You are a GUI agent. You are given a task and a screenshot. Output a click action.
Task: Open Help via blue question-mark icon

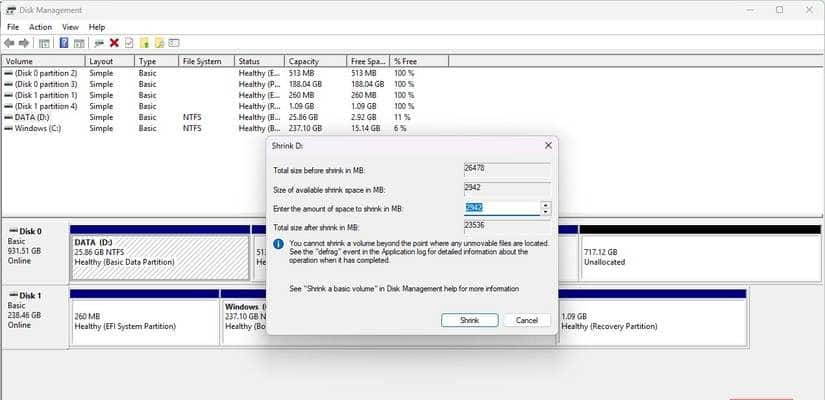64,43
